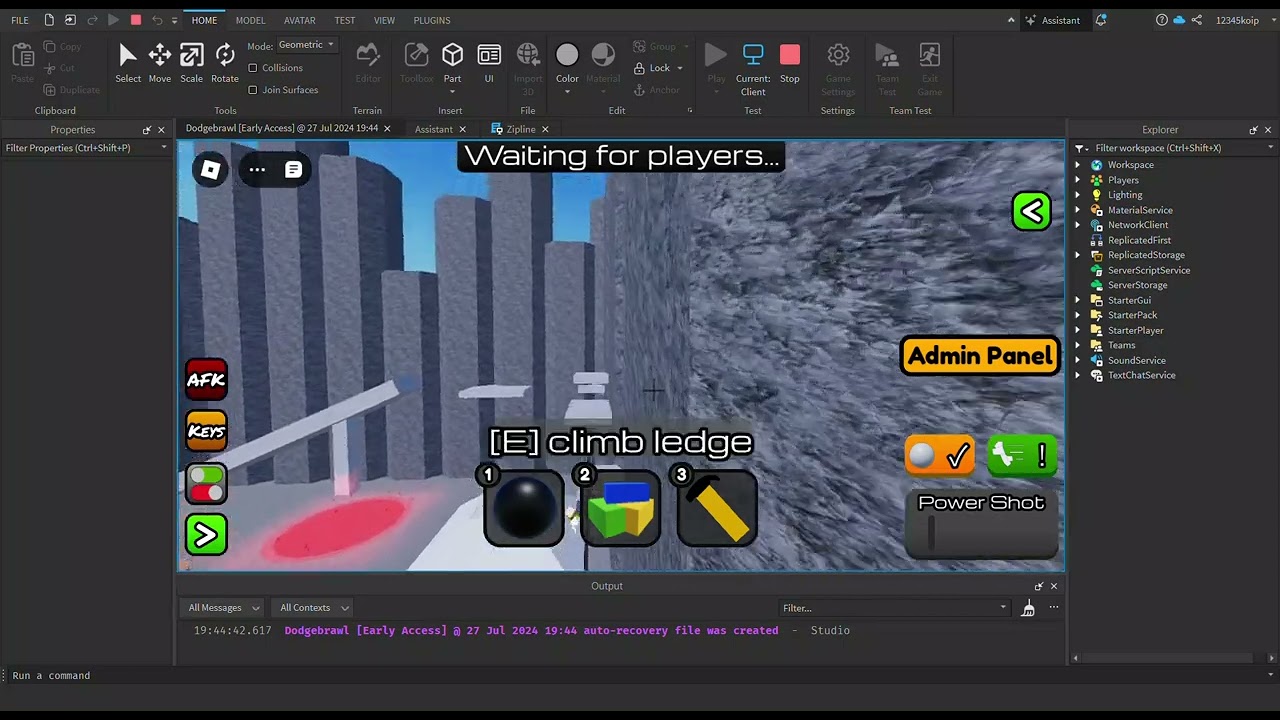The height and width of the screenshot is (720, 1280).
Task: Expand the StarterGui node arrow
Action: pyautogui.click(x=1079, y=300)
